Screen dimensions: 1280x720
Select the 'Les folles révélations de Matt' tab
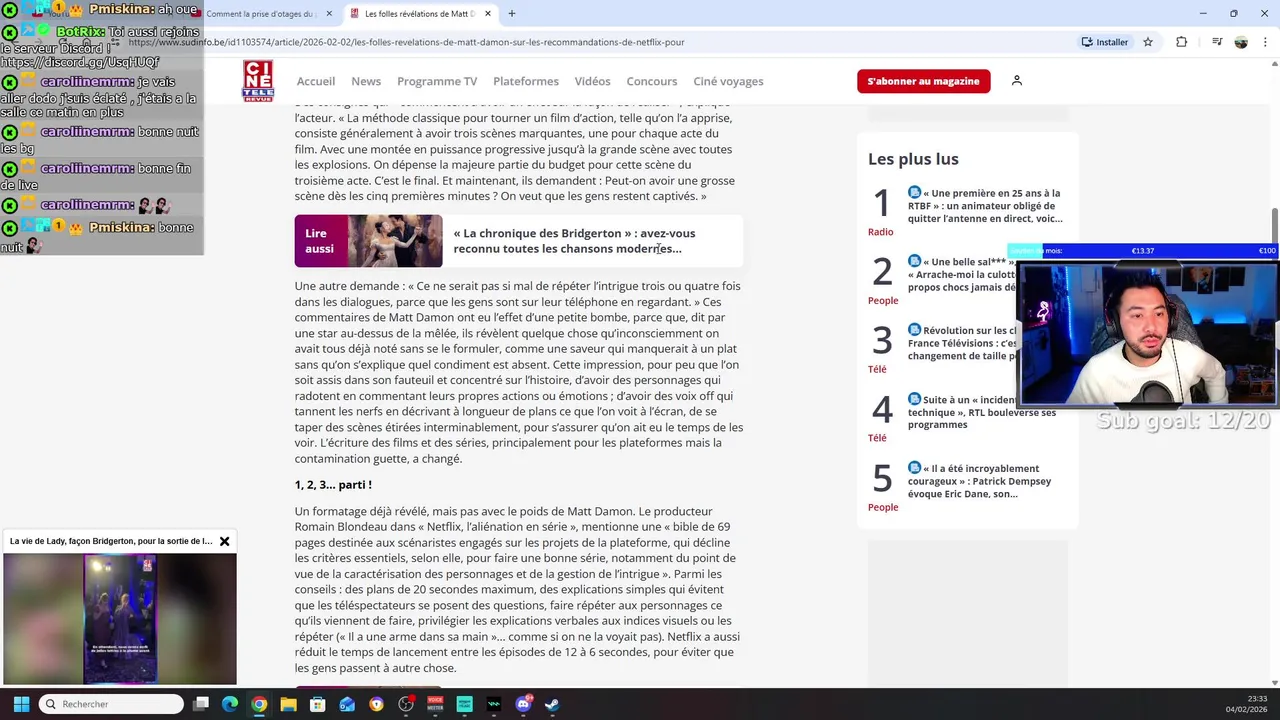pos(420,14)
